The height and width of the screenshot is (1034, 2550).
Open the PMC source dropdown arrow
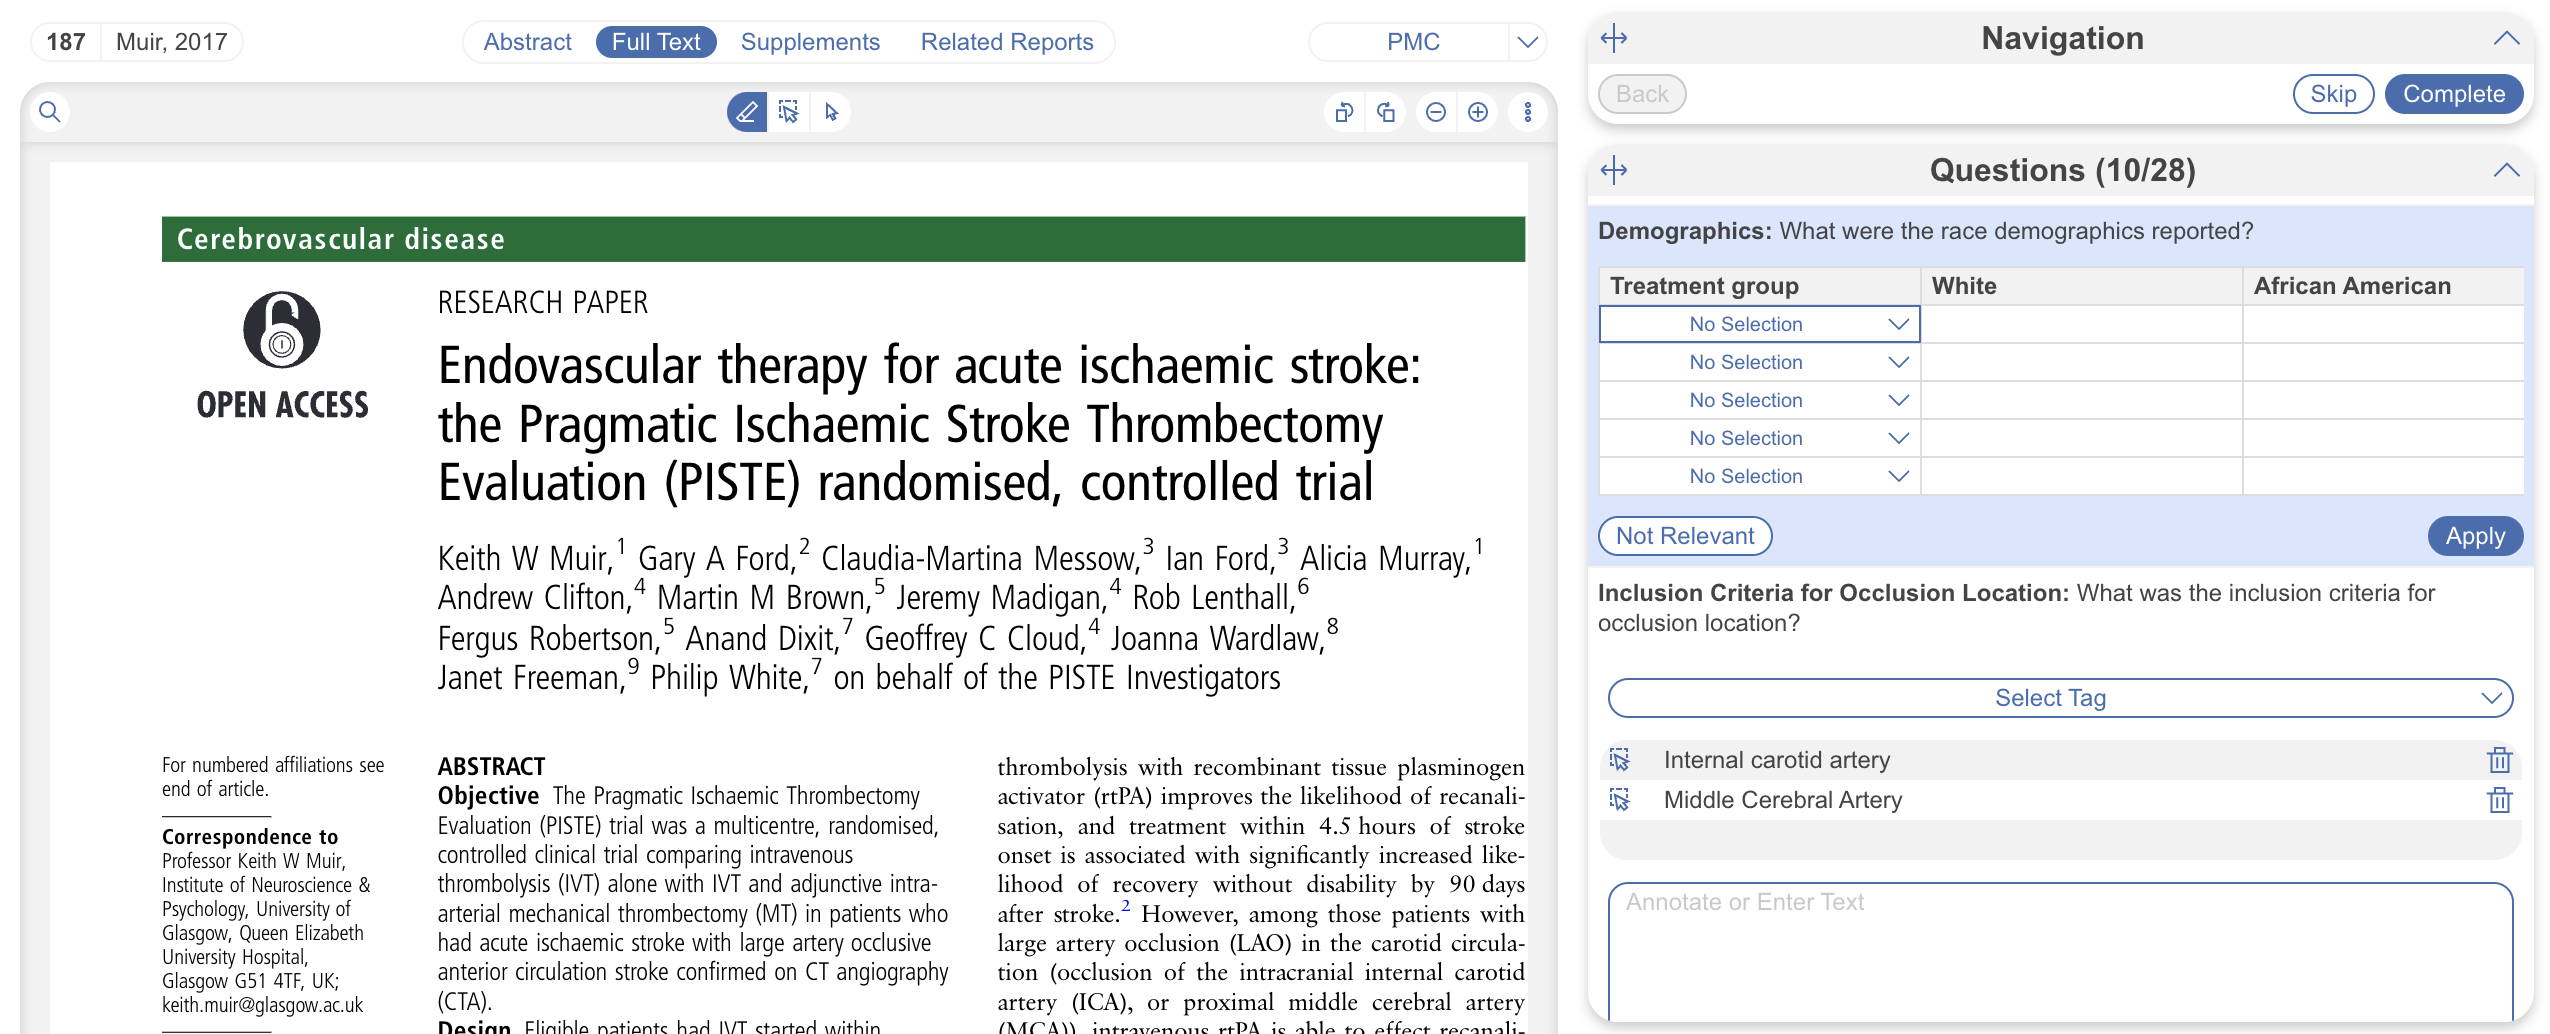pos(1527,42)
